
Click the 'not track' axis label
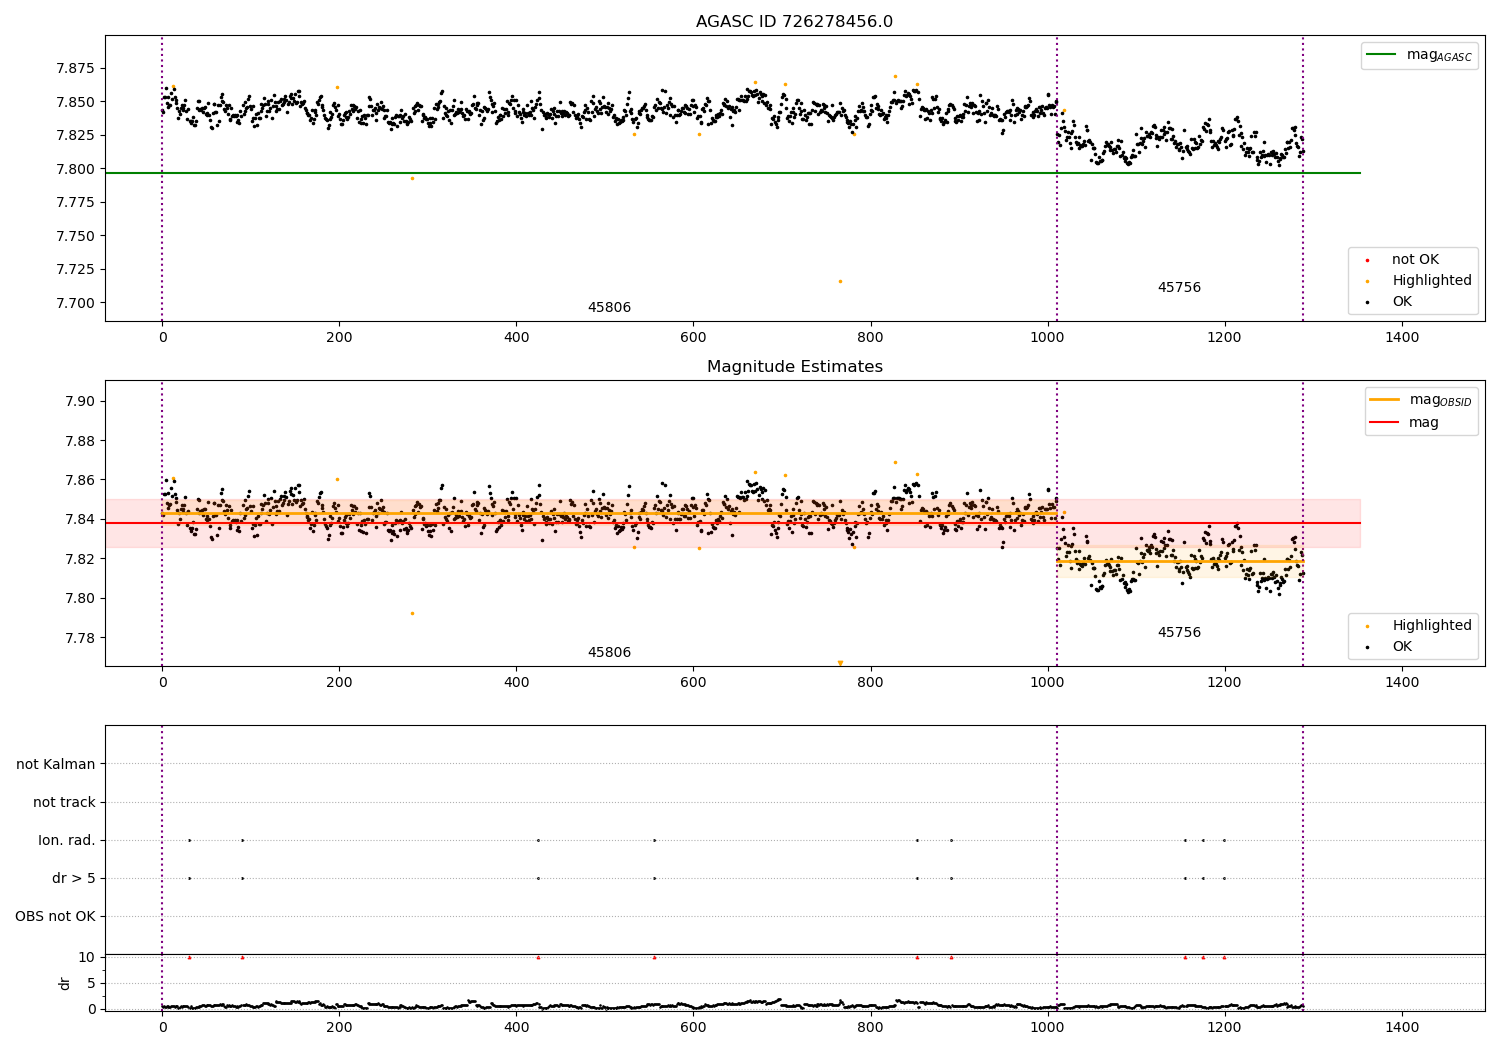pos(64,803)
